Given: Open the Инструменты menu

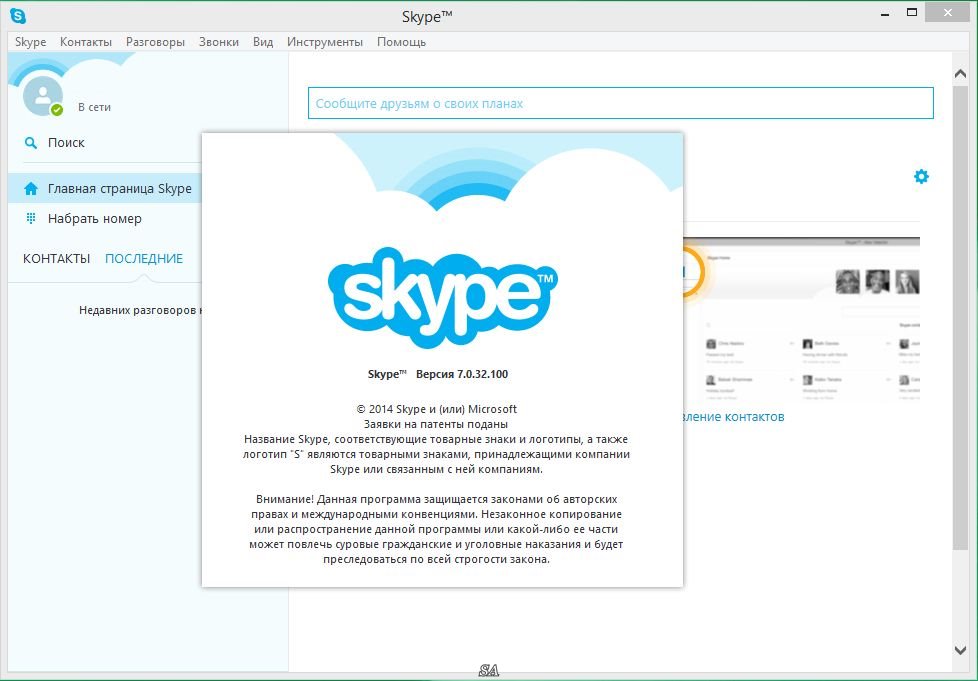Looking at the screenshot, I should 324,42.
